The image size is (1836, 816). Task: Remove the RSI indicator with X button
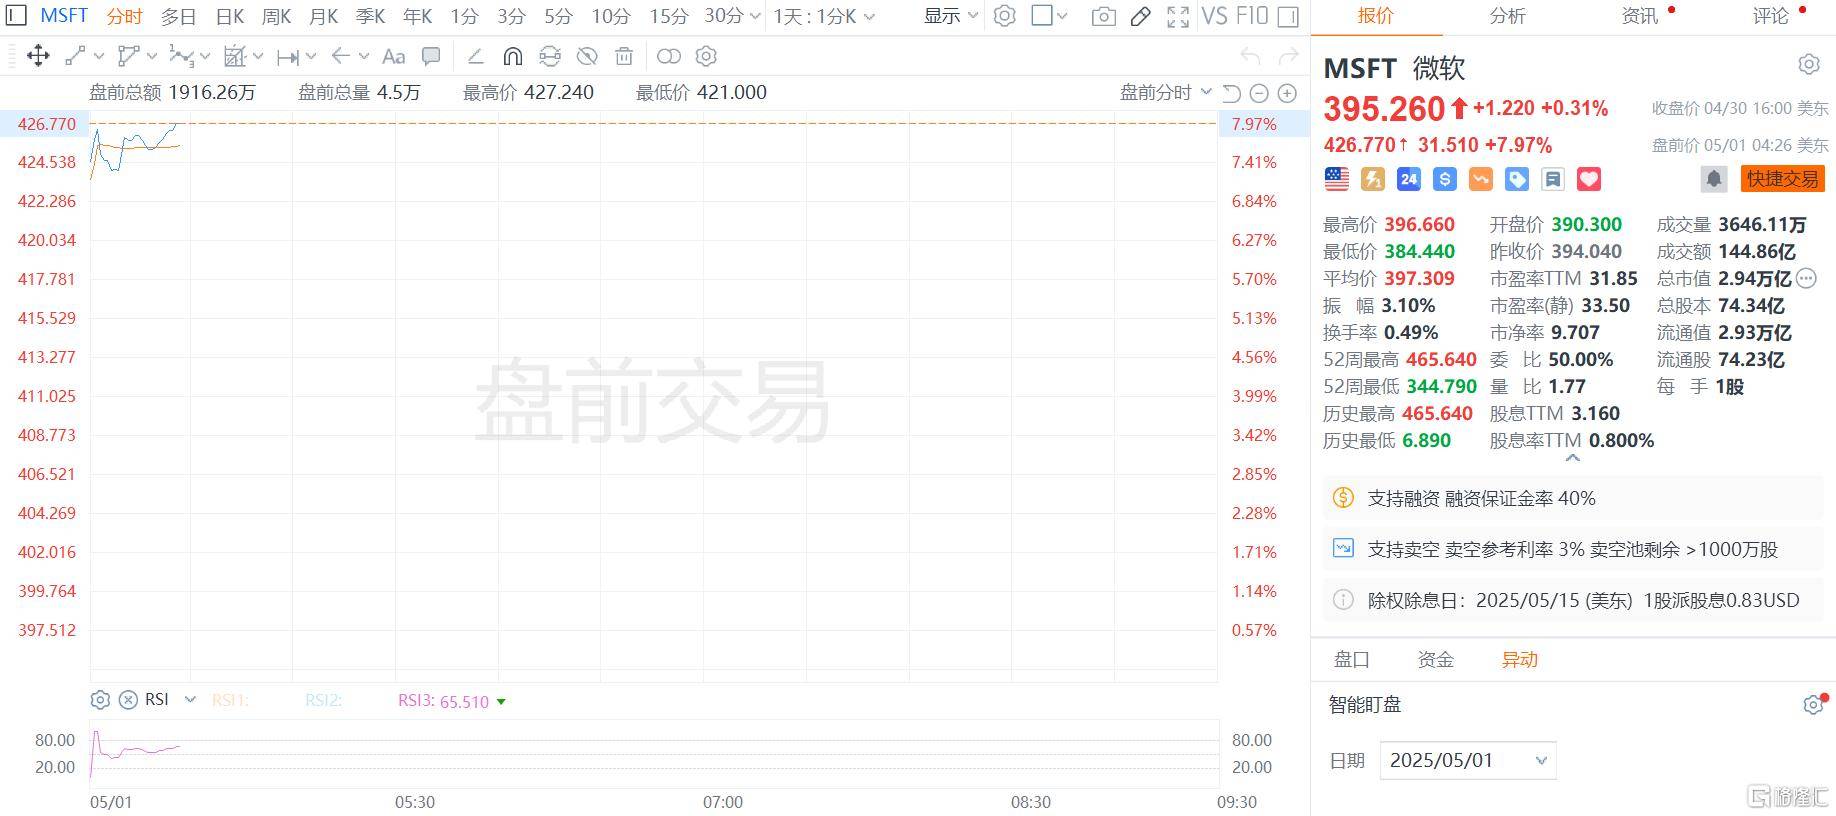click(x=128, y=700)
